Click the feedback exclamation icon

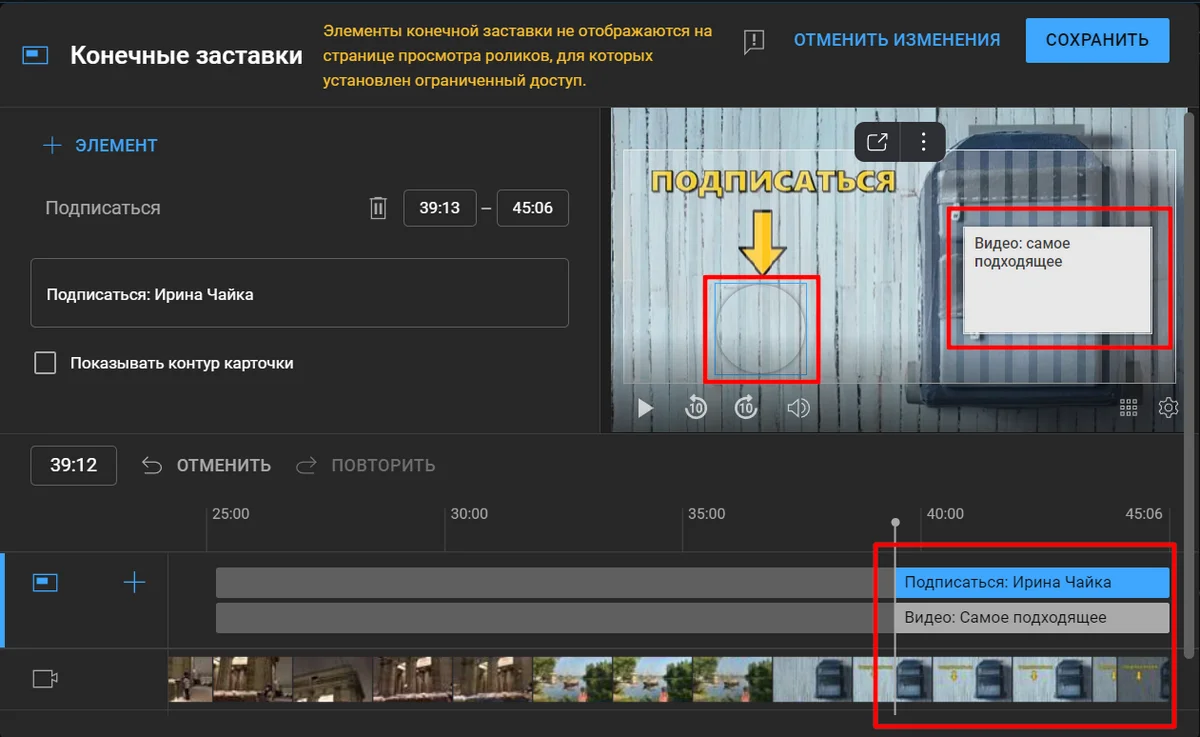pyautogui.click(x=754, y=41)
